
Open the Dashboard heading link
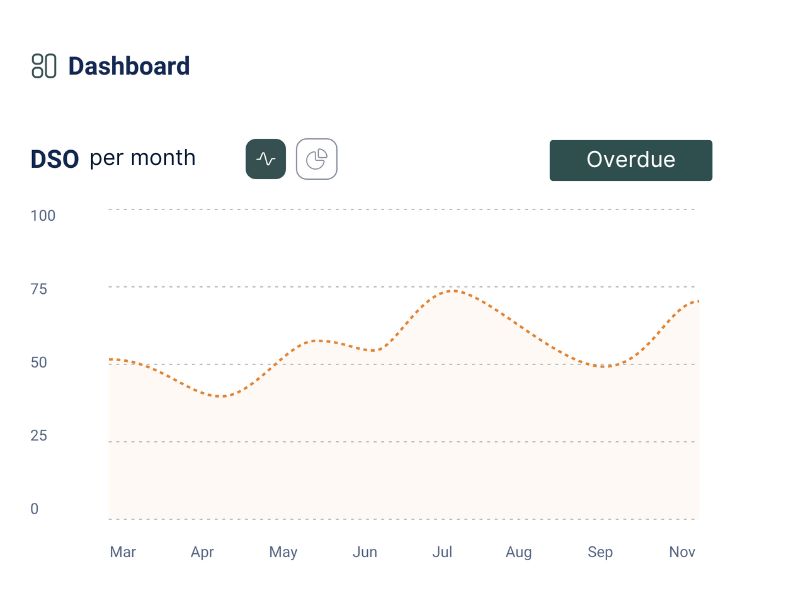[x=129, y=67]
